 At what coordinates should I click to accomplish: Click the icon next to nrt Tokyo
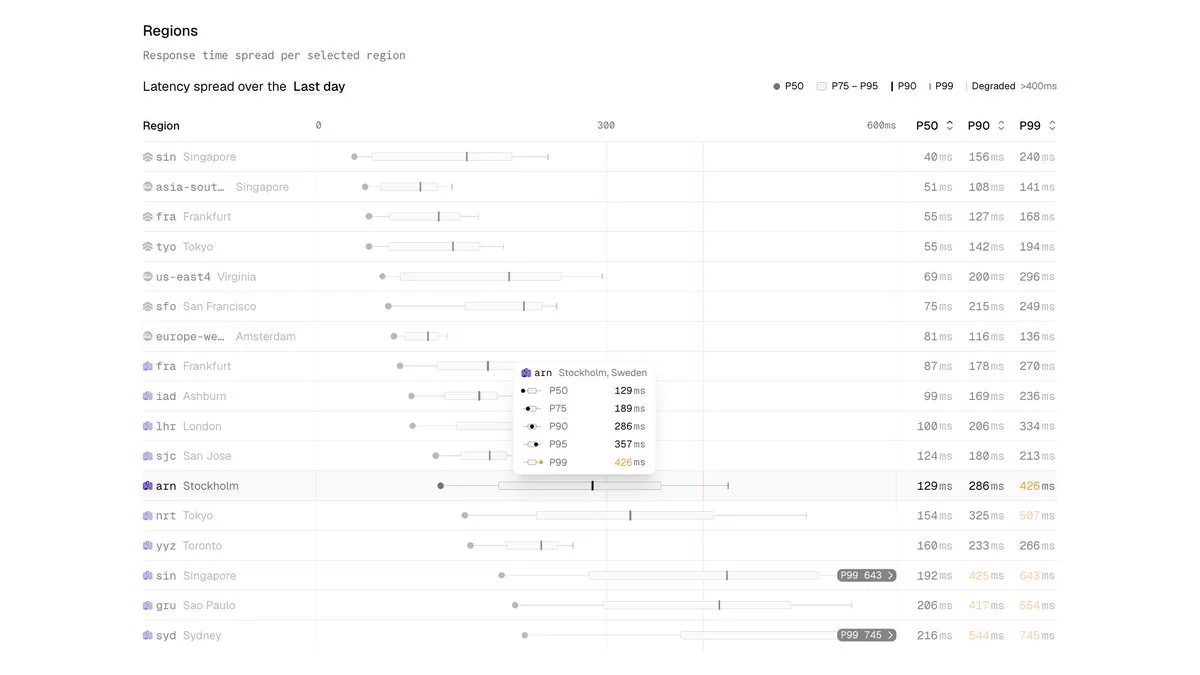(148, 516)
